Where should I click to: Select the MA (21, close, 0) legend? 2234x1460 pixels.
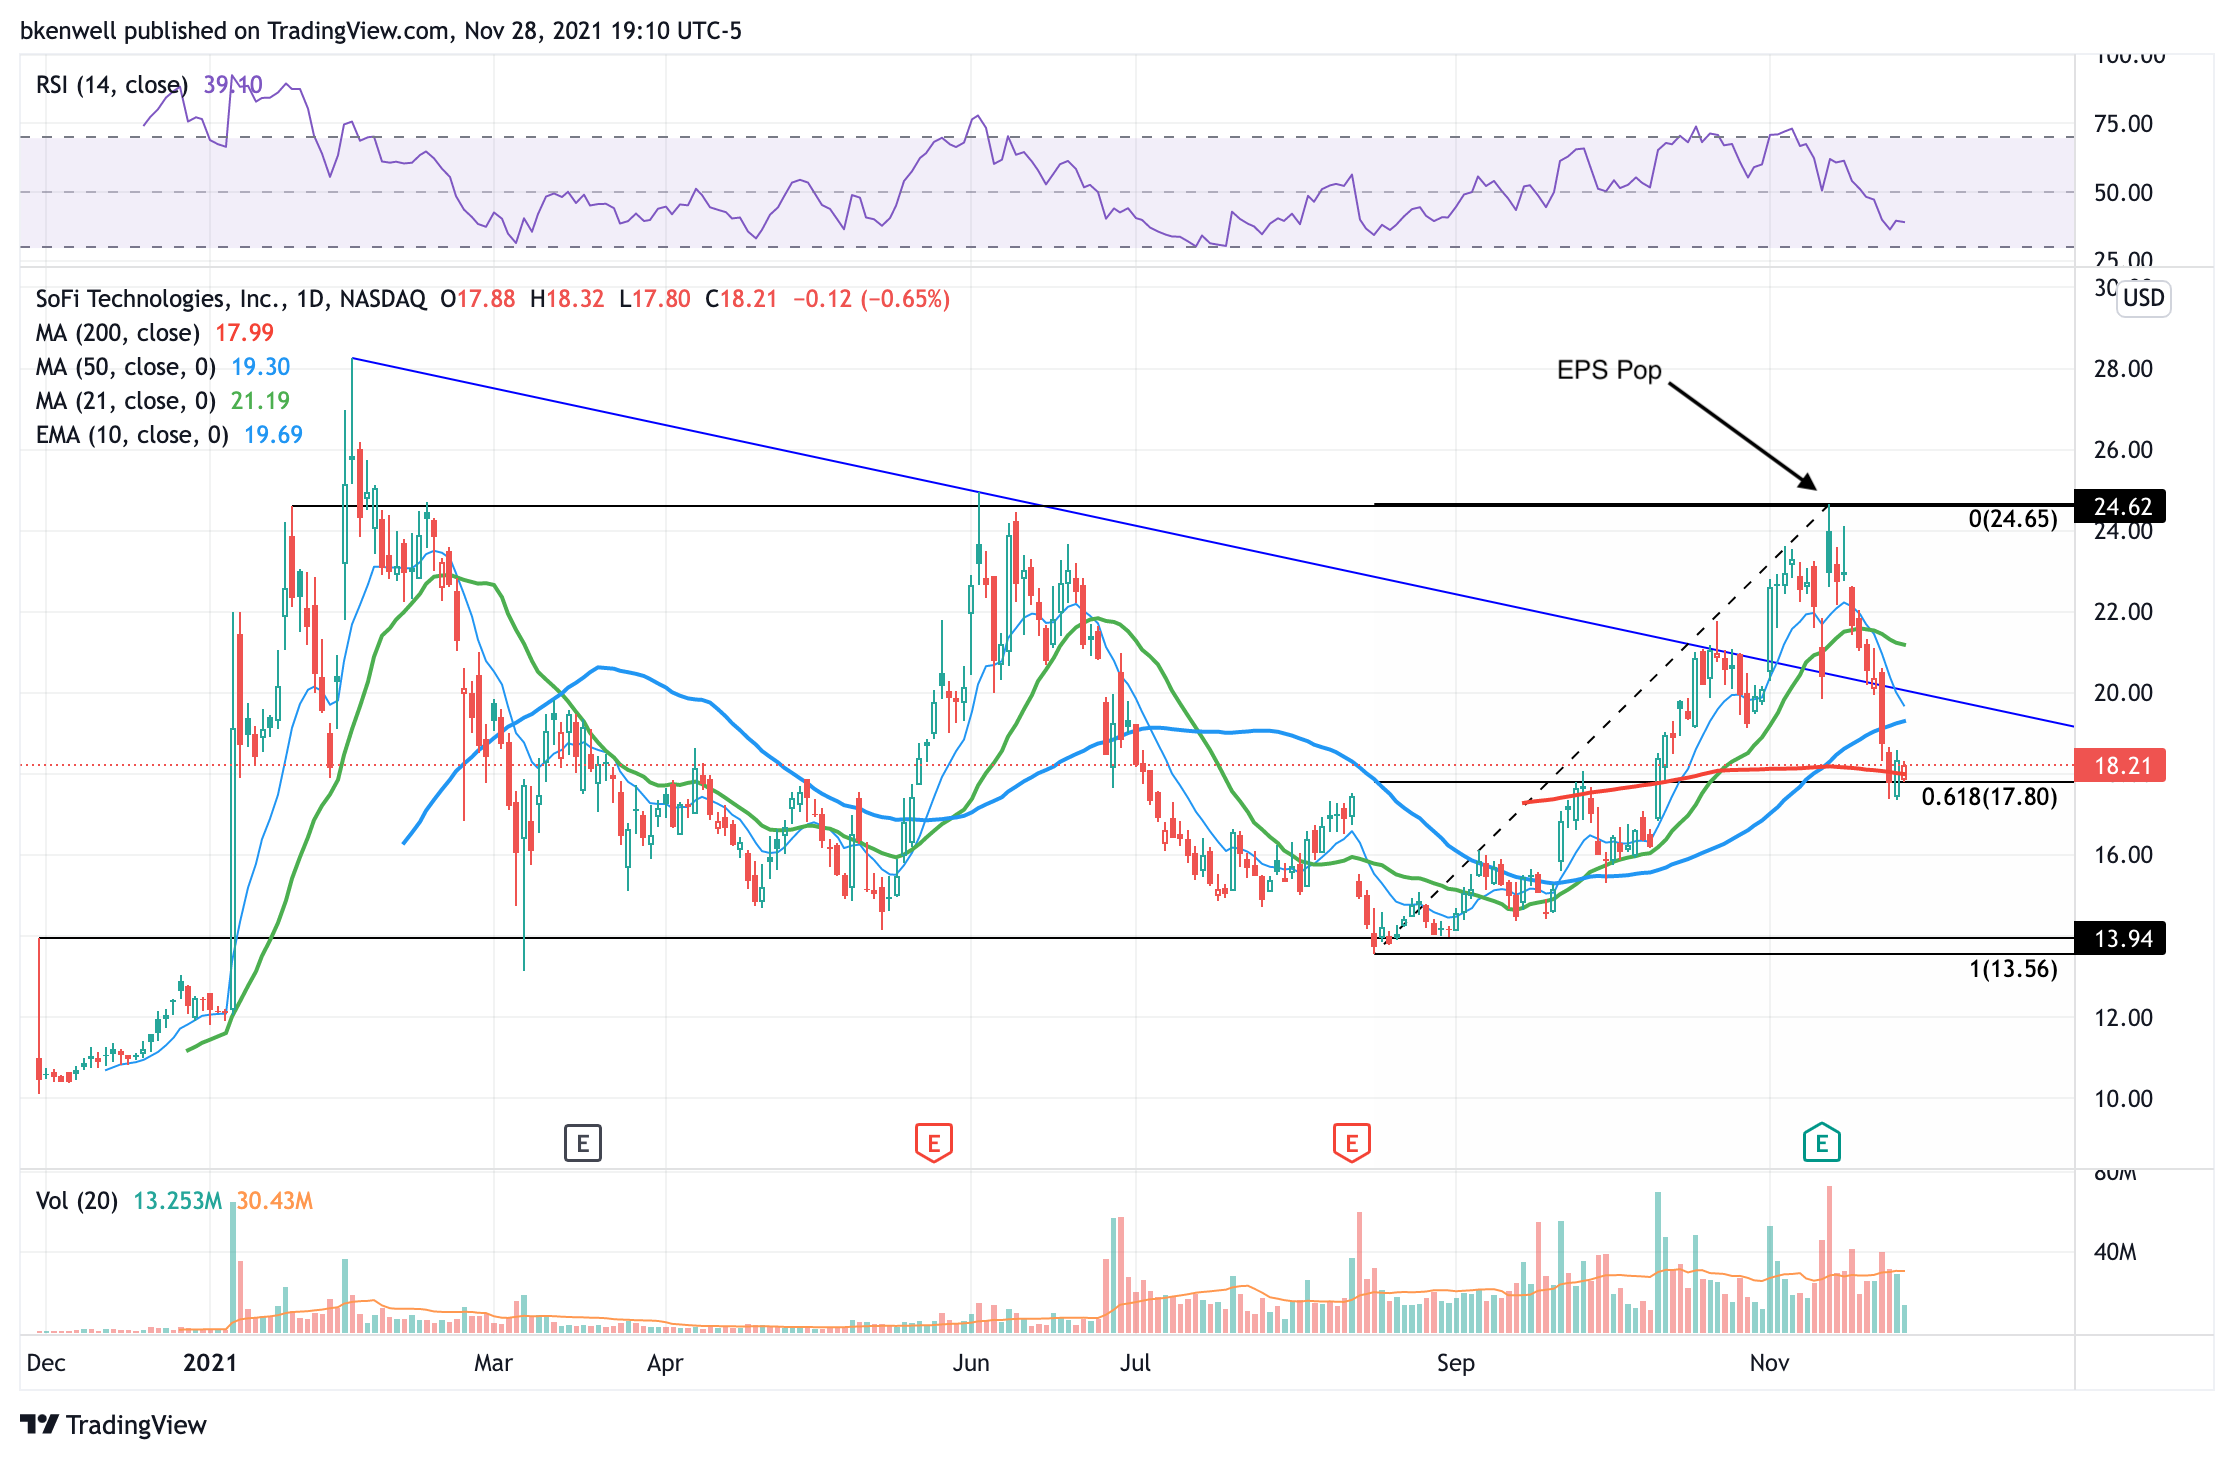click(x=125, y=401)
